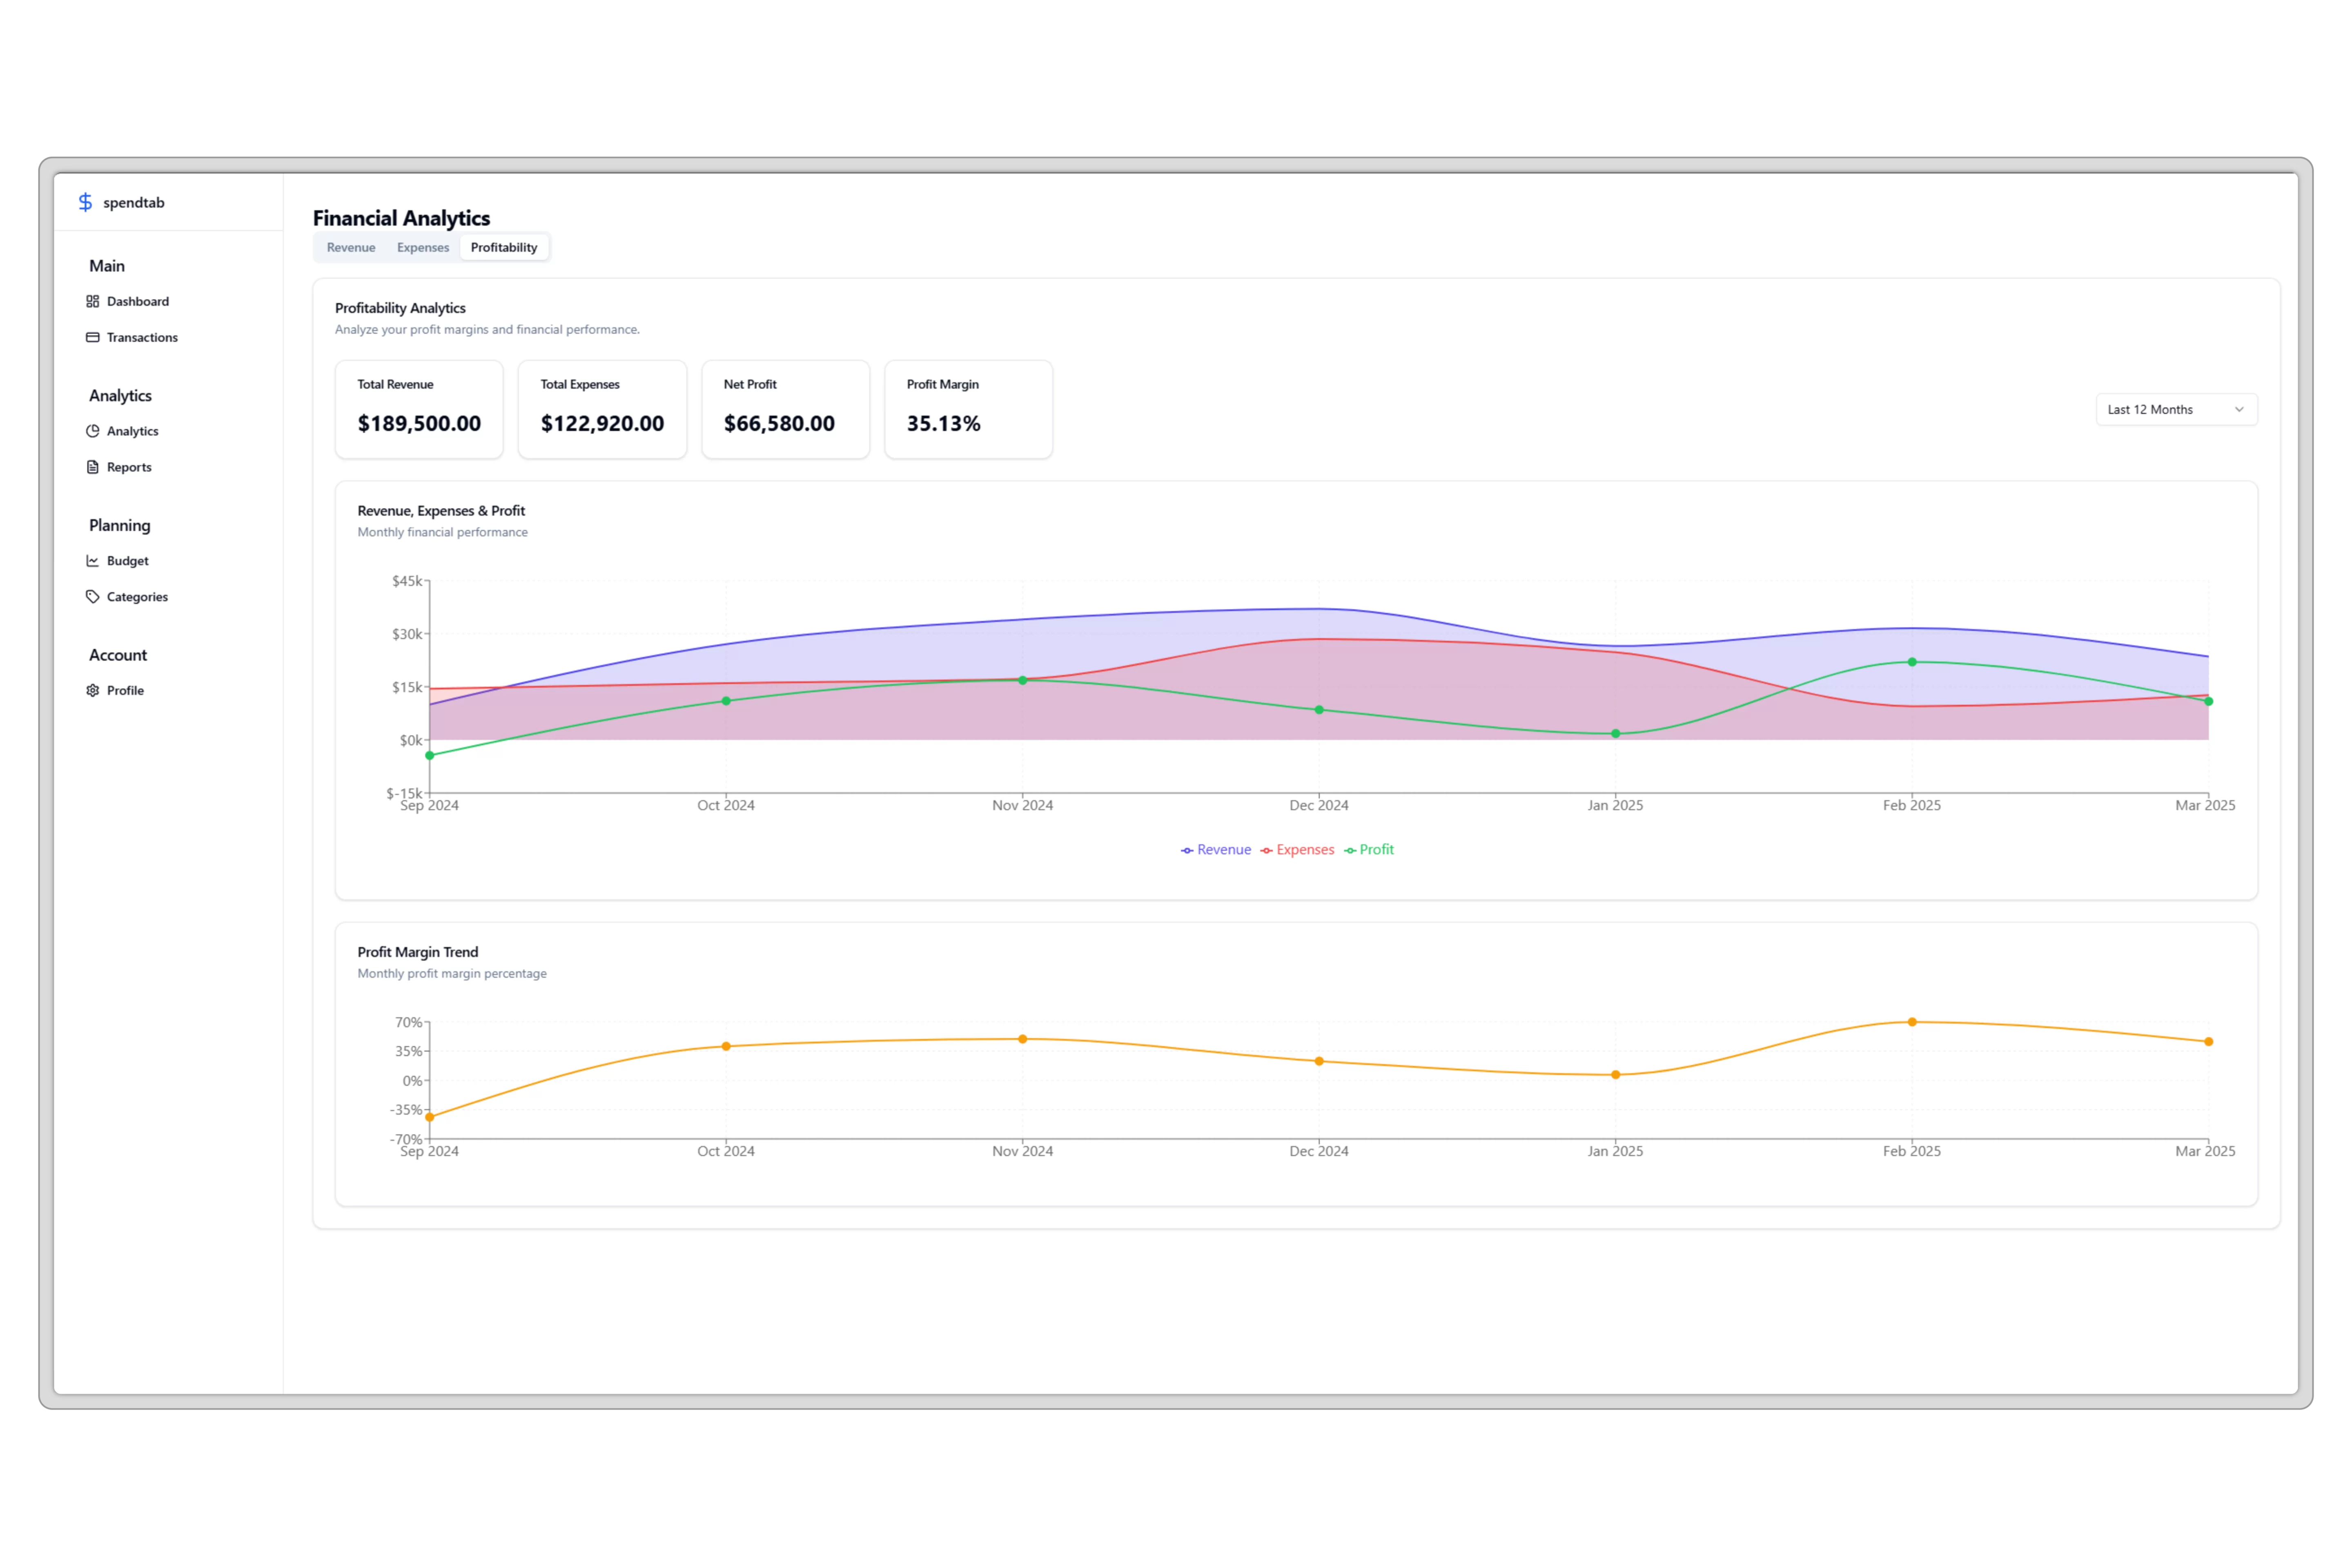The width and height of the screenshot is (2352, 1568).
Task: Click the "70%" axis label
Action: [x=408, y=1022]
